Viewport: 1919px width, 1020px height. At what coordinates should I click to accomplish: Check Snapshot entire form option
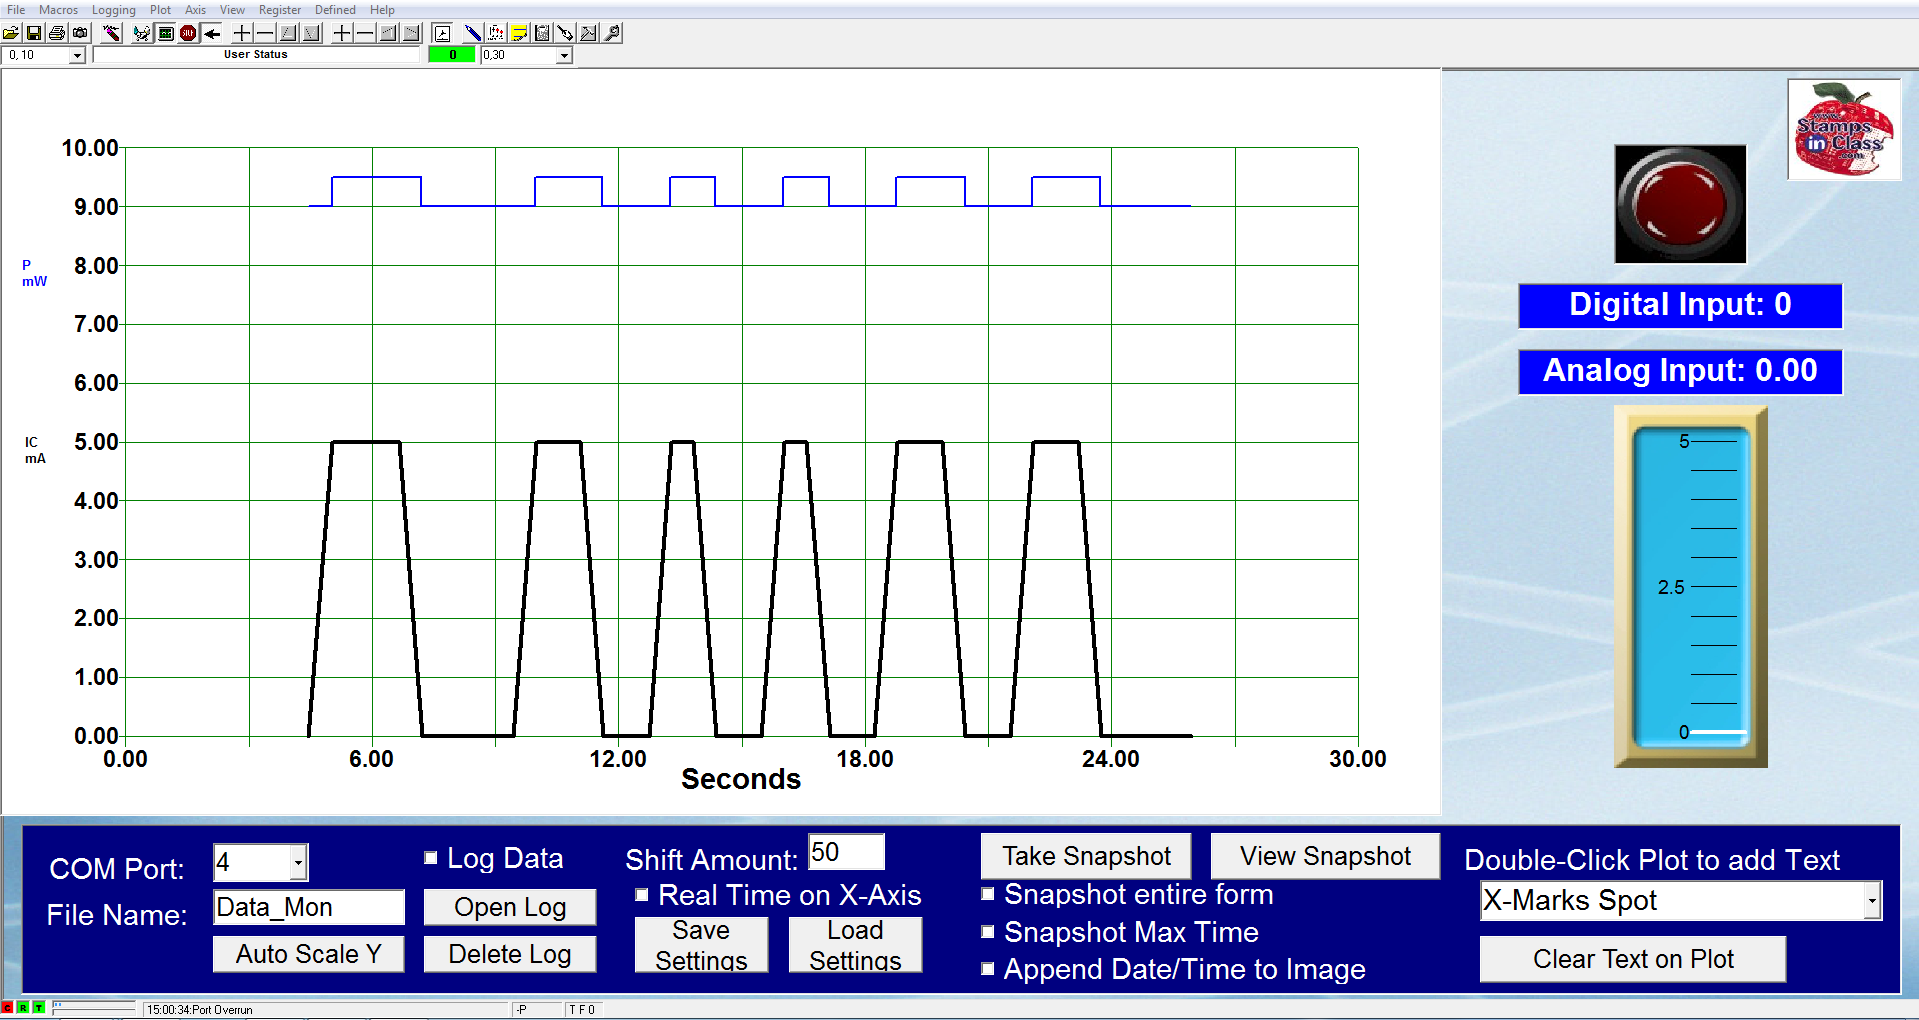point(988,894)
